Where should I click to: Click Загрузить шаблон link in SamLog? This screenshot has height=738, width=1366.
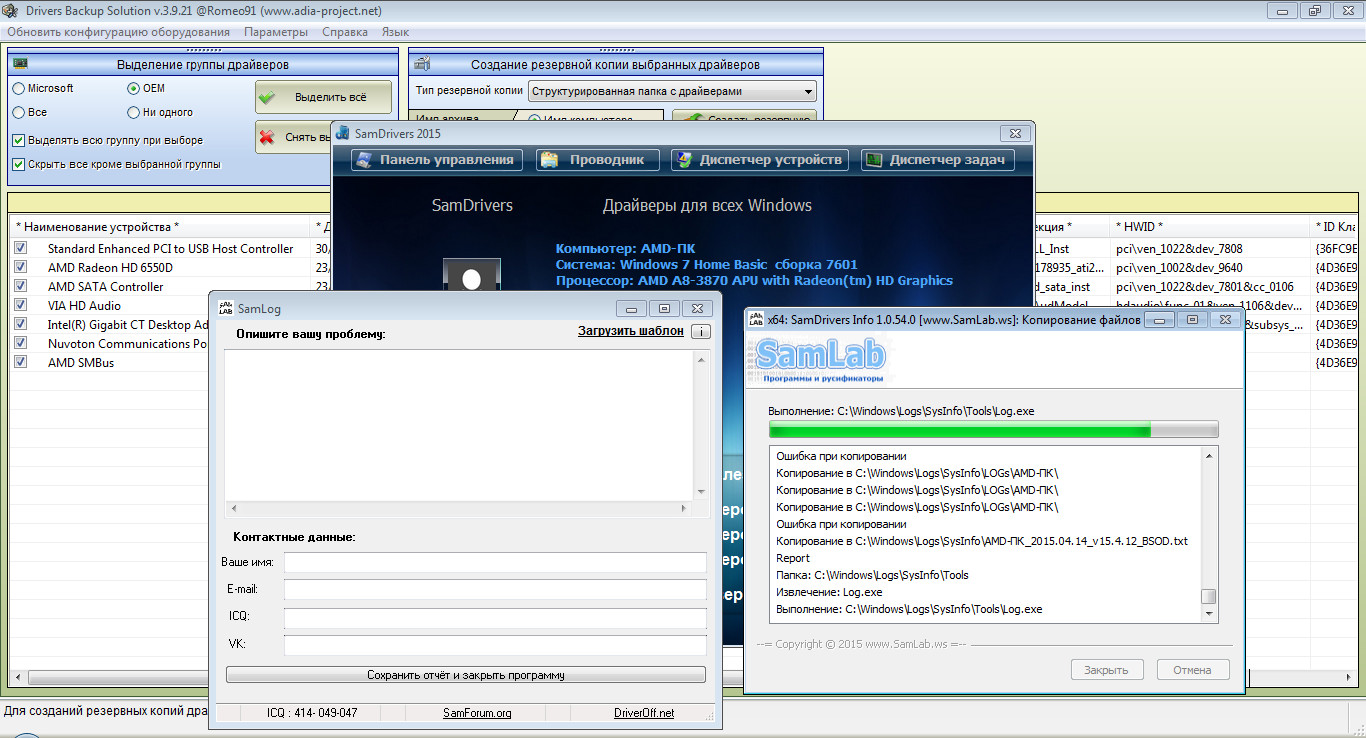(x=631, y=331)
